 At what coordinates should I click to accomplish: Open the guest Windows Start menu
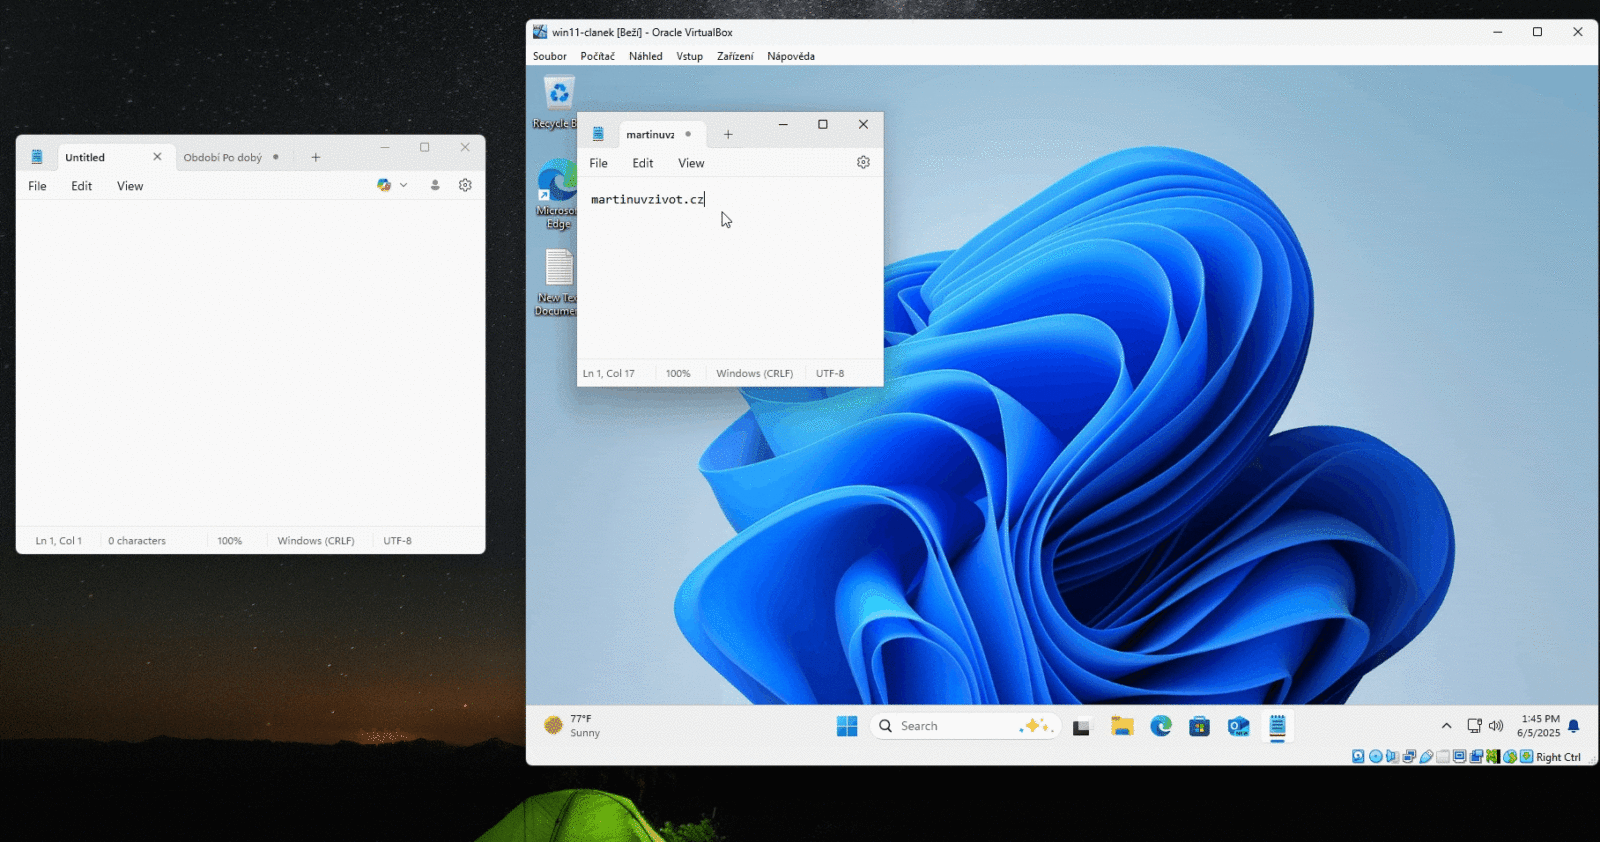tap(847, 726)
